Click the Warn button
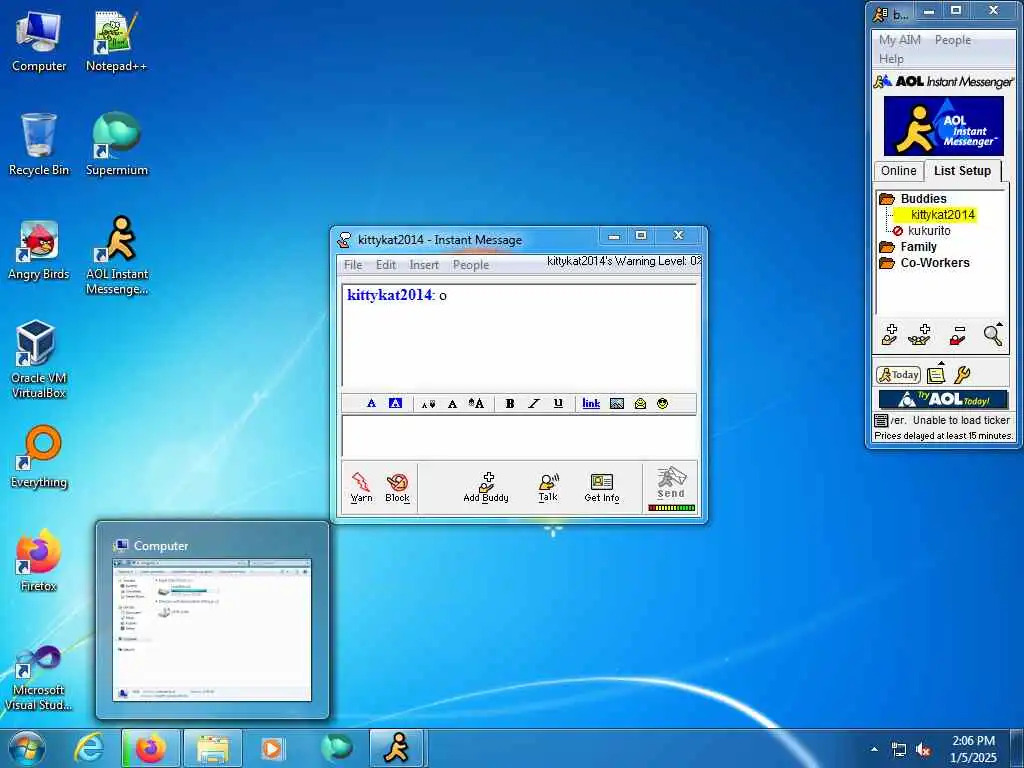 pyautogui.click(x=361, y=487)
